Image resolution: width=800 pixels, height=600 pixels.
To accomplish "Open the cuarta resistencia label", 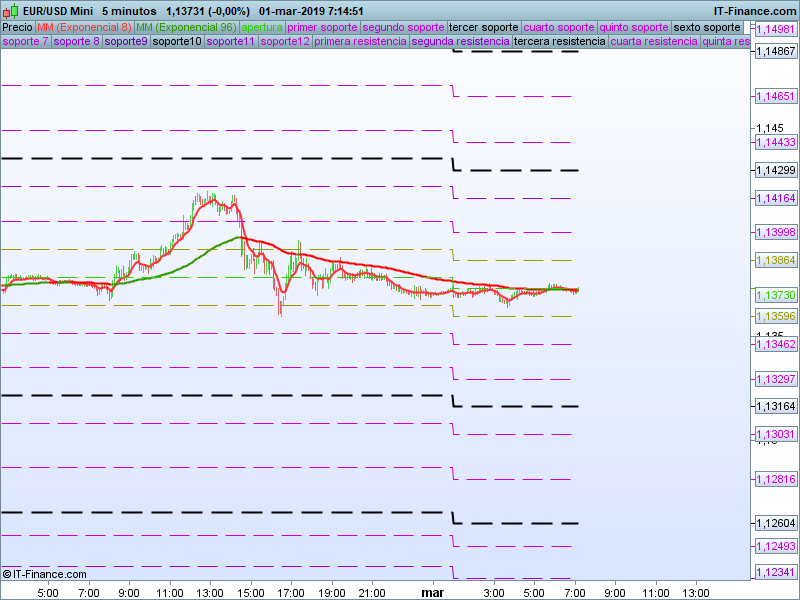I will 653,42.
